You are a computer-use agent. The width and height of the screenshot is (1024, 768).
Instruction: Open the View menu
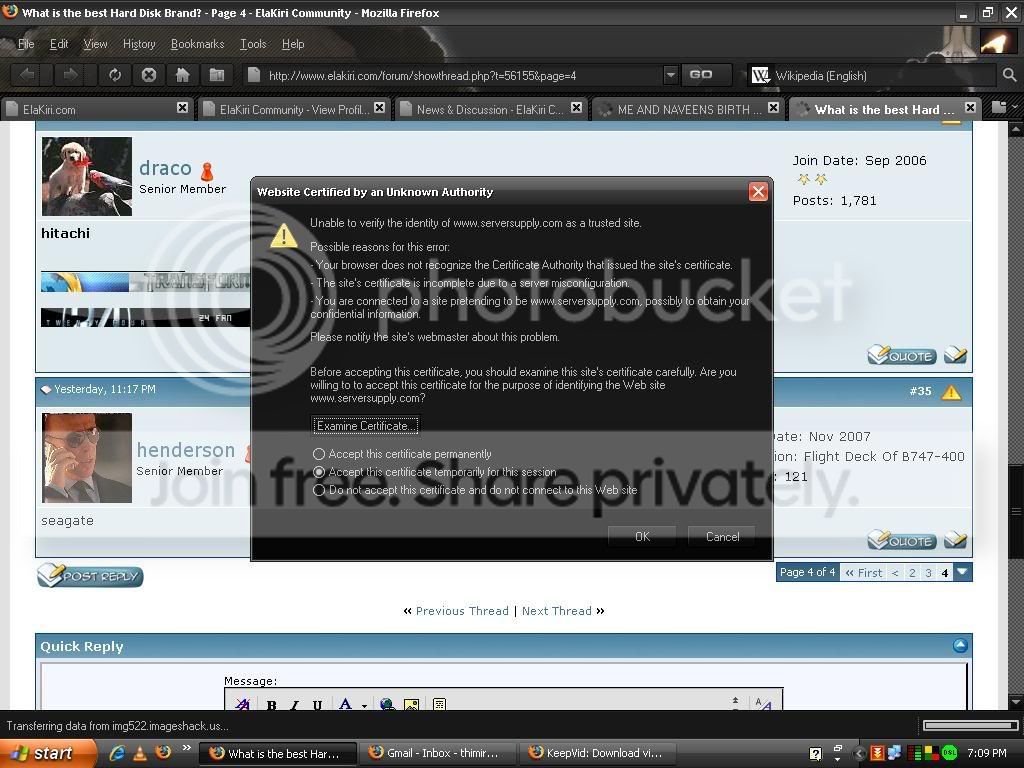point(95,44)
